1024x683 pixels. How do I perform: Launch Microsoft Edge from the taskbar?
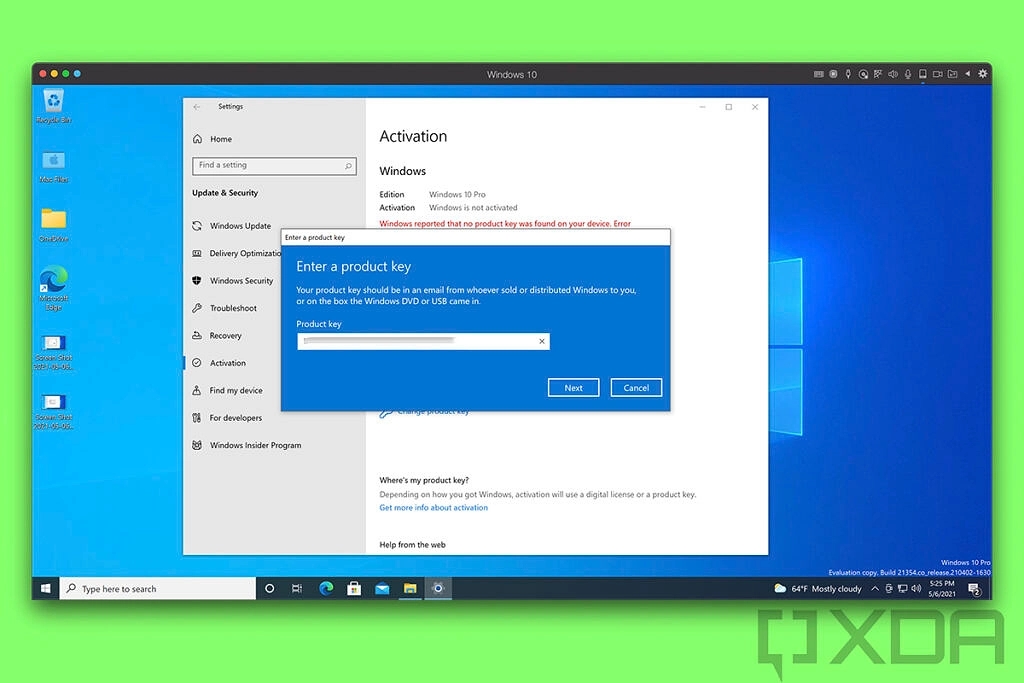coord(326,589)
